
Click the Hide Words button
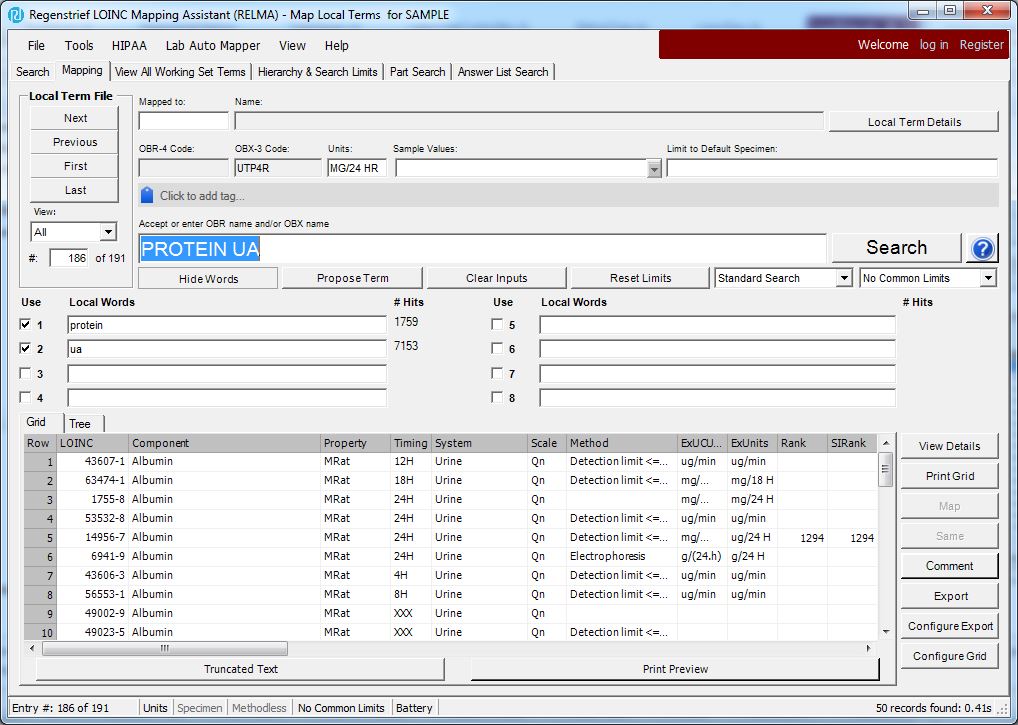click(x=208, y=278)
